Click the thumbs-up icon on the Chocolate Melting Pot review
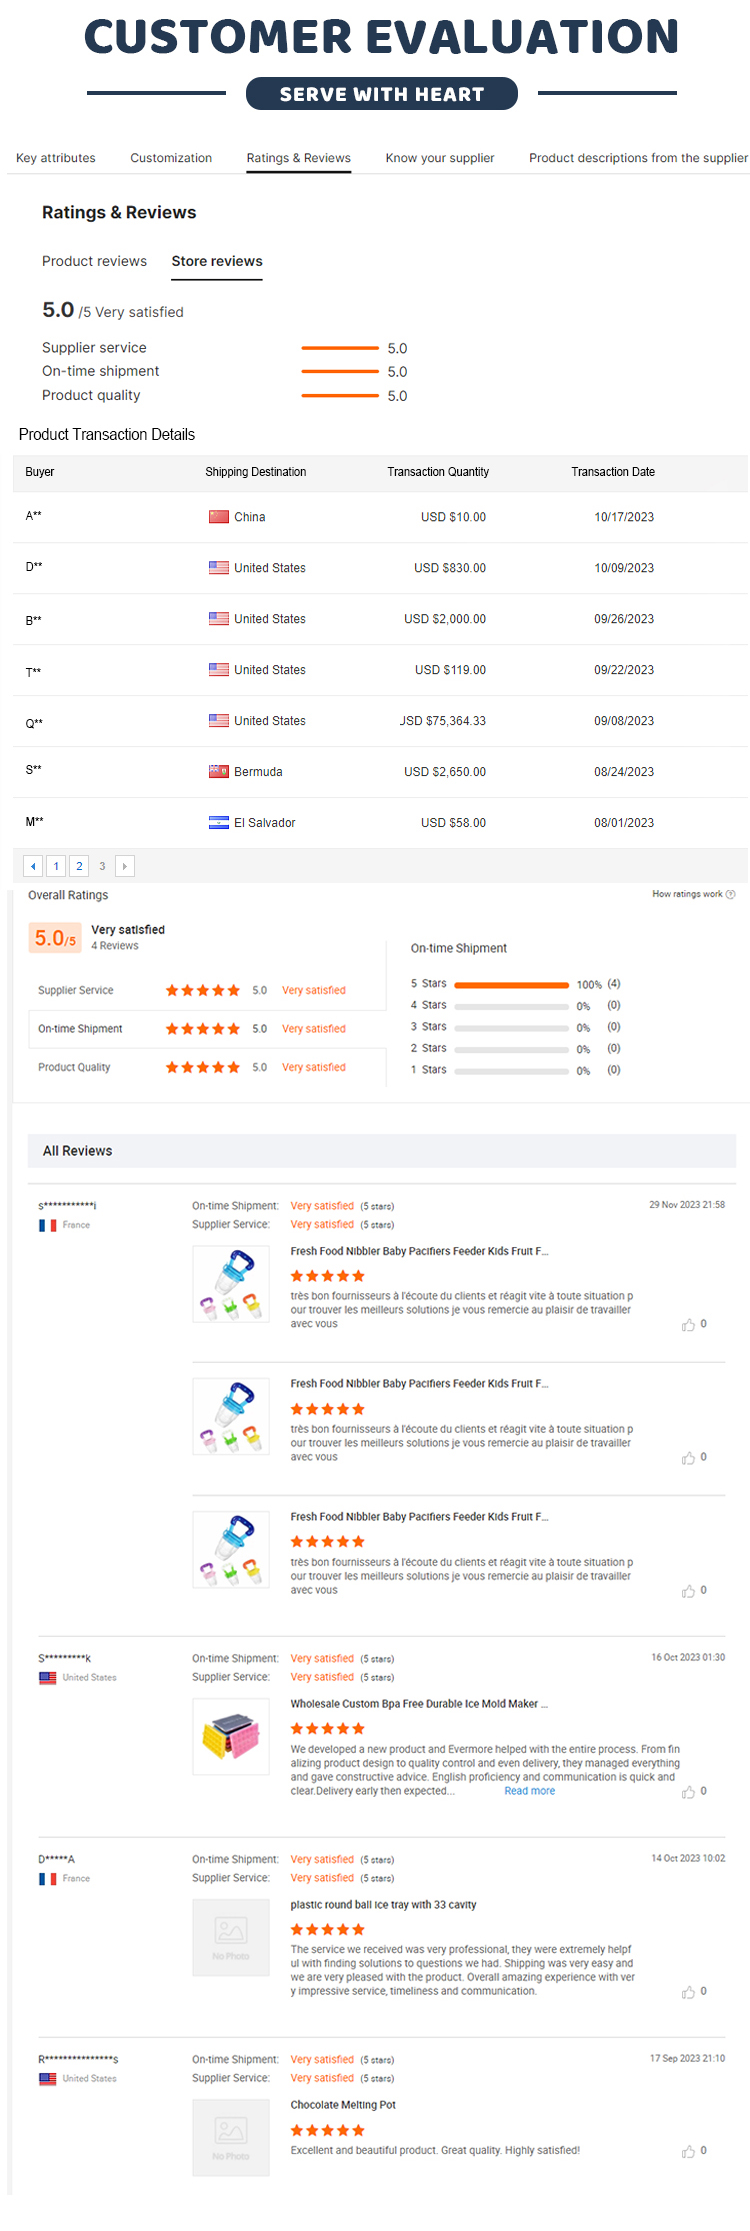Image resolution: width=750 pixels, height=2231 pixels. [688, 2151]
